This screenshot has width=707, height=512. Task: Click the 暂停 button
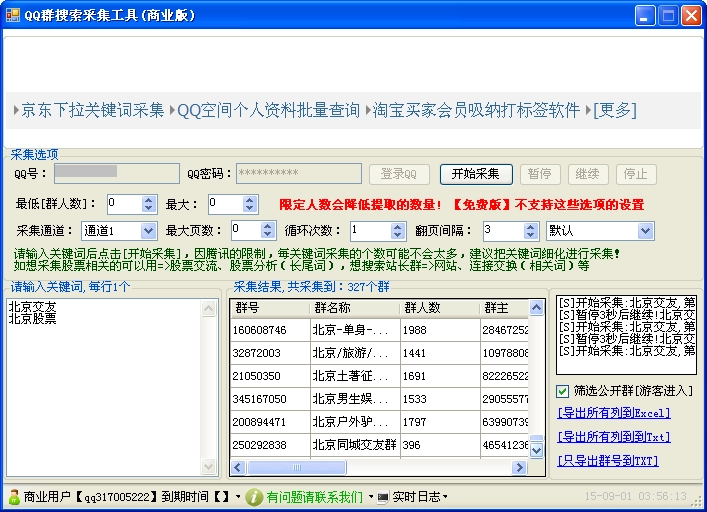(540, 174)
